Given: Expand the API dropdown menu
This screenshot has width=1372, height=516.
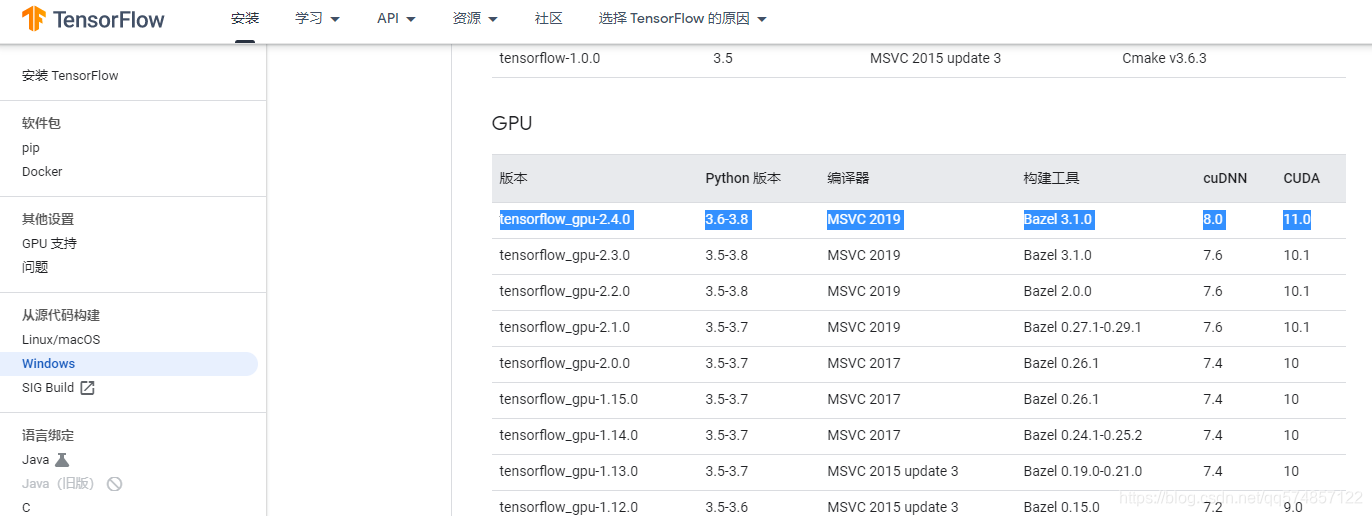Looking at the screenshot, I should [396, 19].
